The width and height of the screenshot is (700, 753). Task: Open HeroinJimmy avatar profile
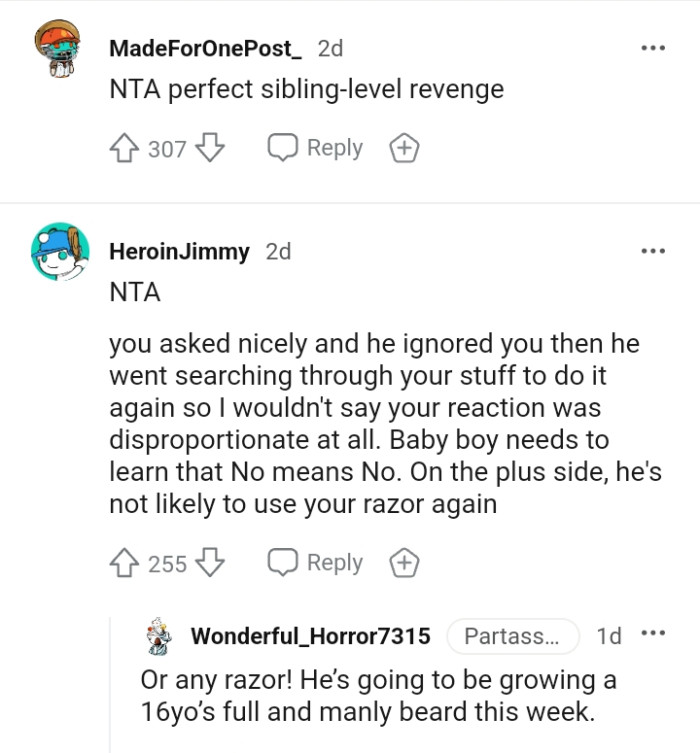tap(60, 251)
